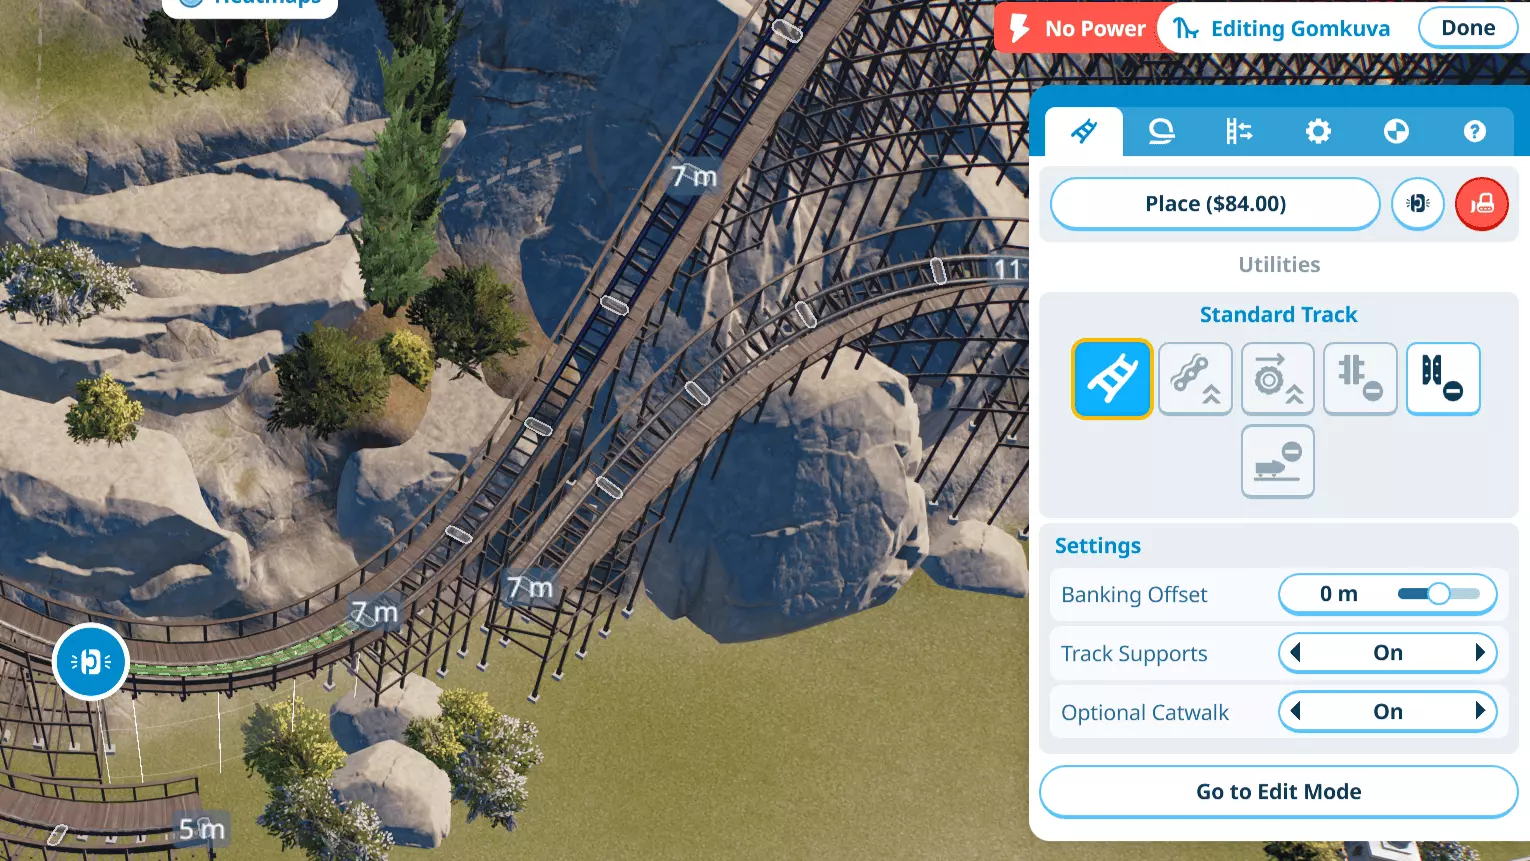Switch to the track builder tab
The height and width of the screenshot is (861, 1530).
click(1084, 131)
